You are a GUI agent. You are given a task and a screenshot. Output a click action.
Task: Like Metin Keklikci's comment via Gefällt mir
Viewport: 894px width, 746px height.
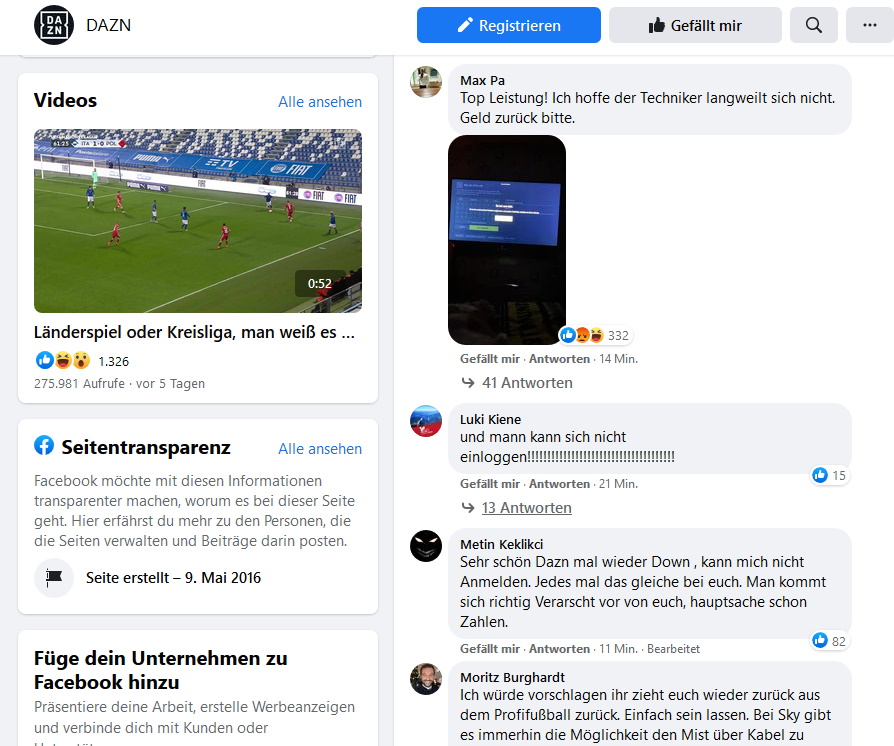490,648
